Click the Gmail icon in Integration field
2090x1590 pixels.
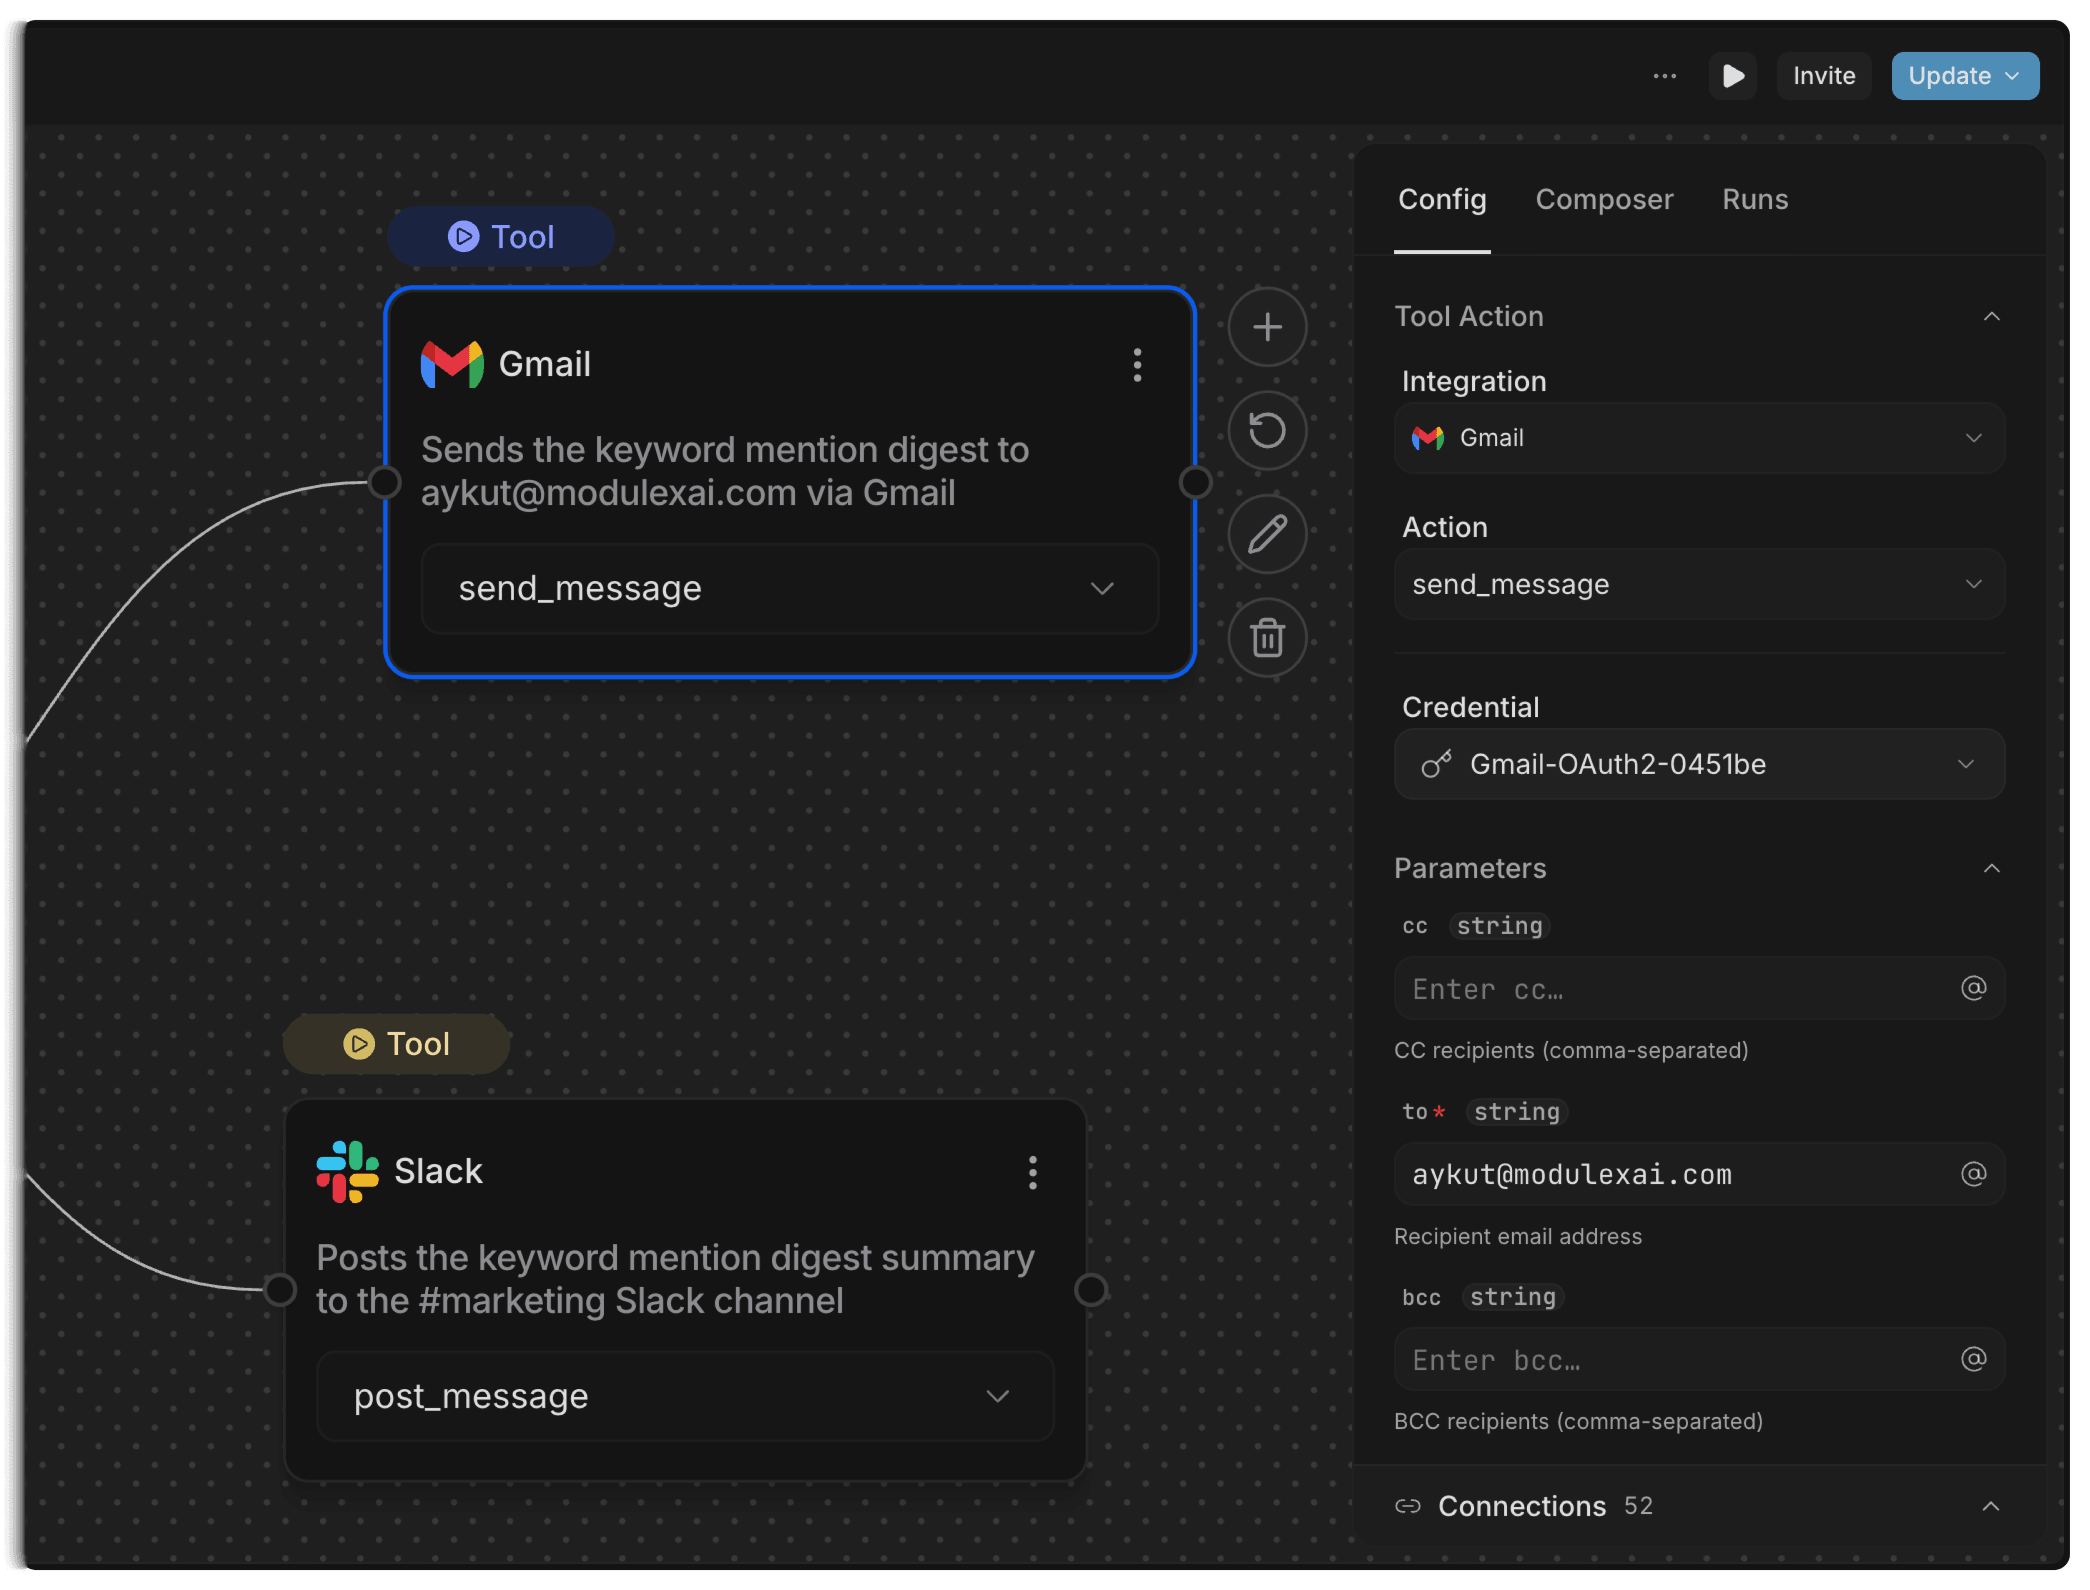tap(1428, 438)
